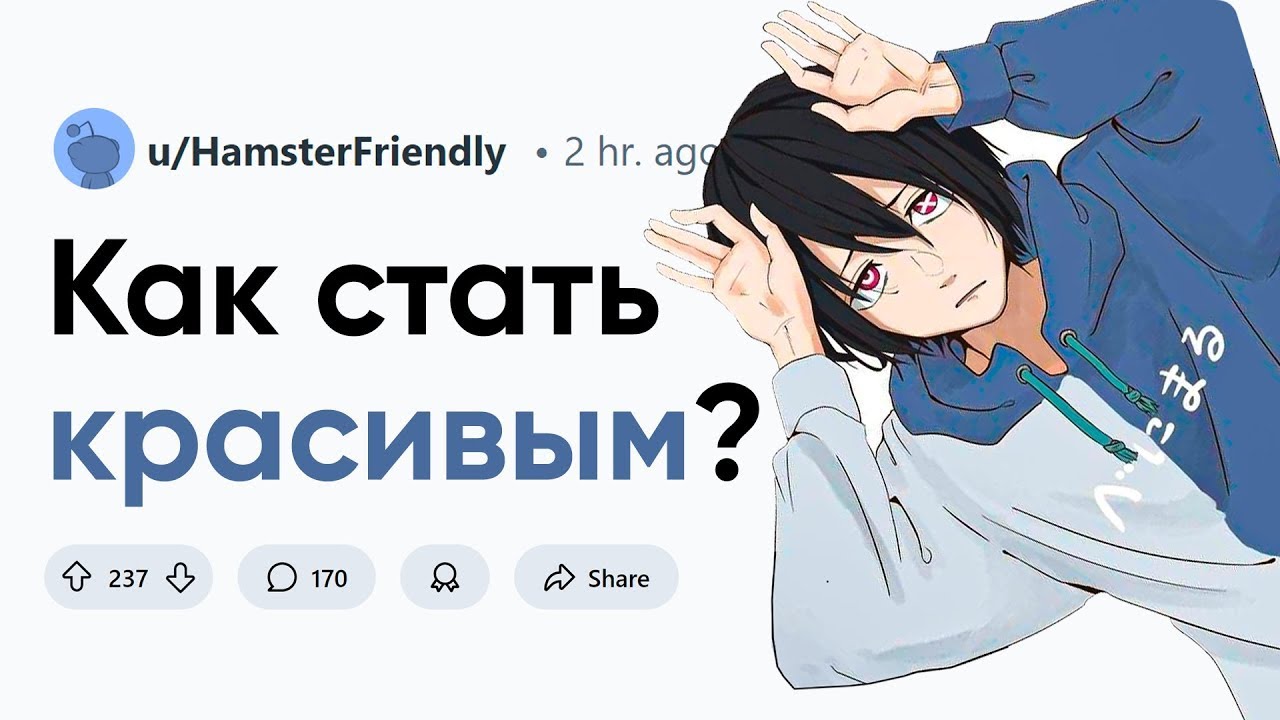Open the post title "Как стать"

point(353,290)
